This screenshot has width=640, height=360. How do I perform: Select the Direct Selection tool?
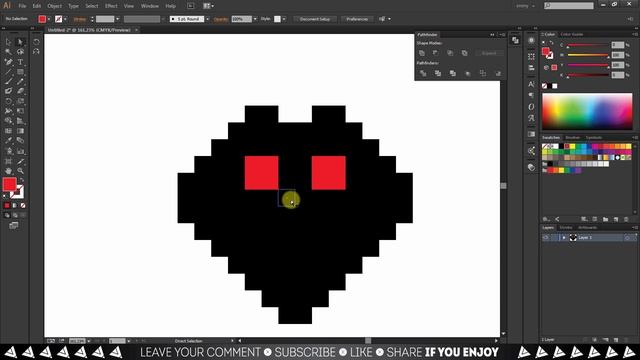(x=20, y=42)
